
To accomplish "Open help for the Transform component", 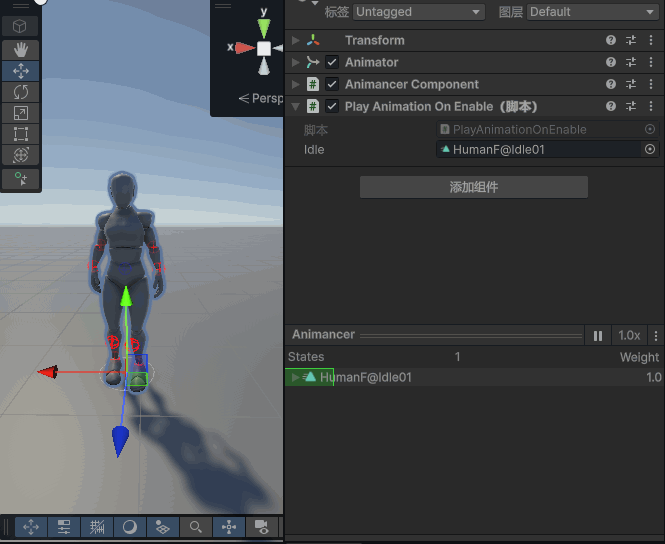I will pyautogui.click(x=611, y=40).
